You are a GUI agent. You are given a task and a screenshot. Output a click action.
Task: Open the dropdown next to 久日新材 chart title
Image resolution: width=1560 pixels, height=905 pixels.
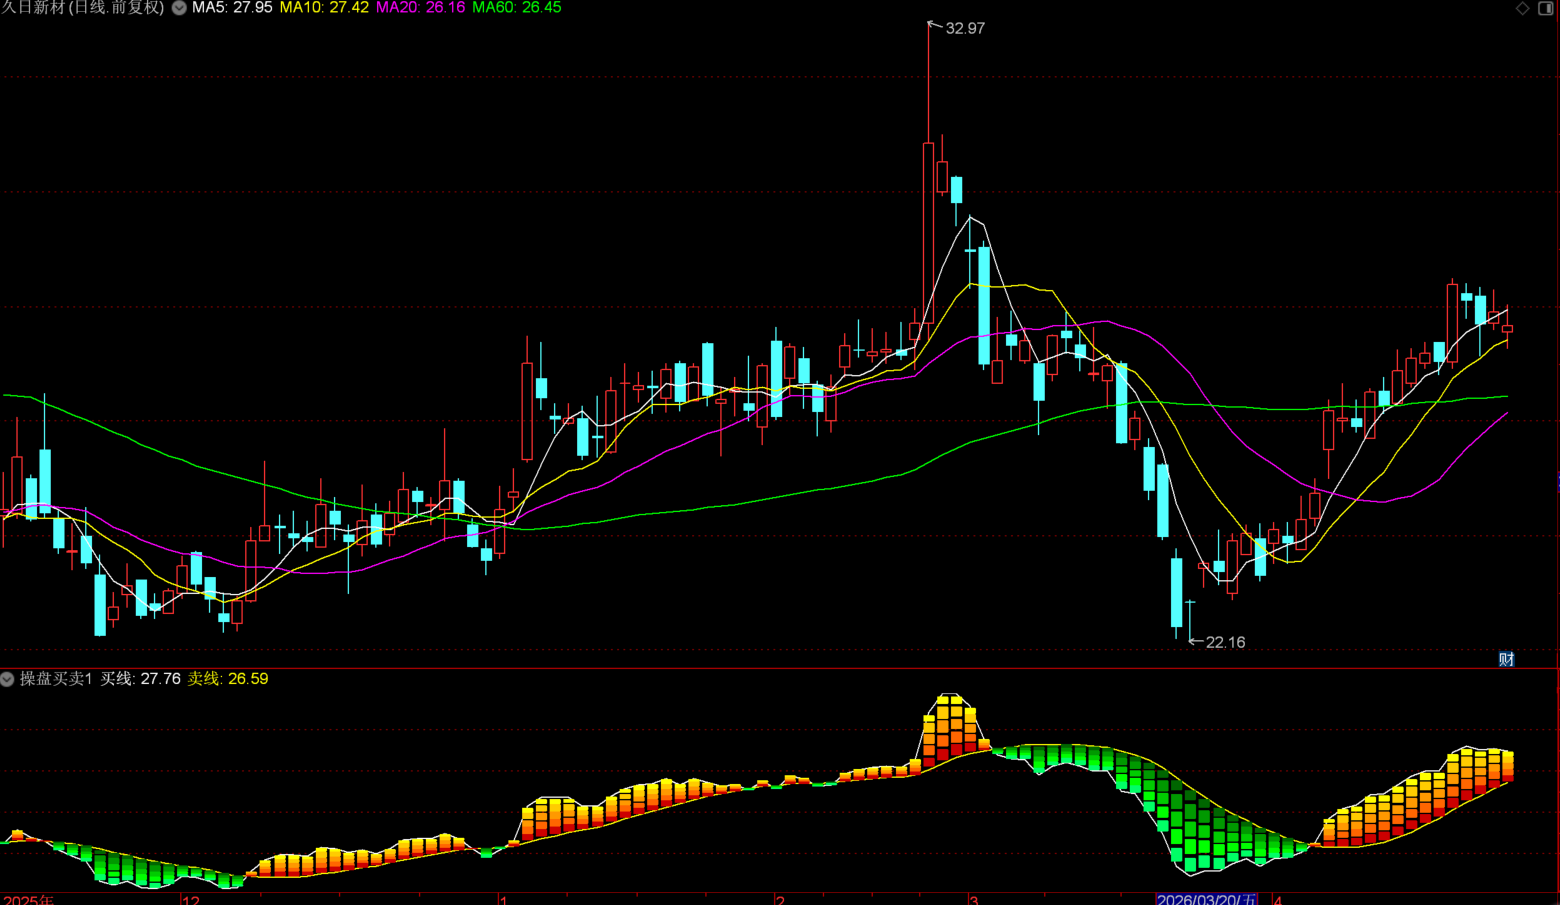coord(179,8)
